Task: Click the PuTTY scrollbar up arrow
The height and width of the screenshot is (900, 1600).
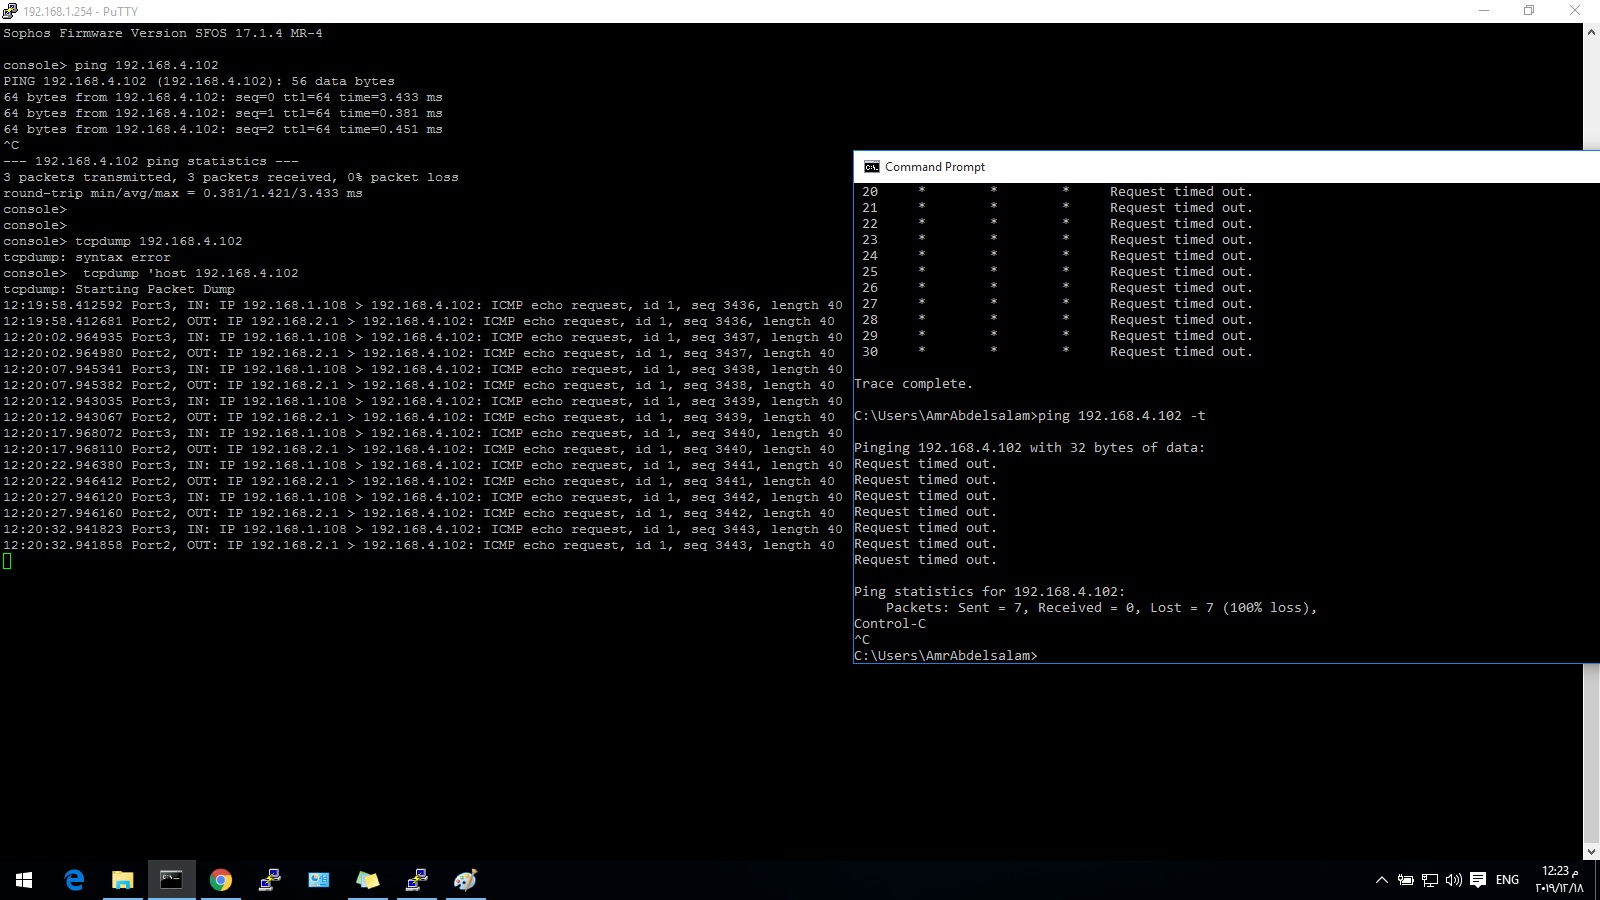Action: point(1591,32)
